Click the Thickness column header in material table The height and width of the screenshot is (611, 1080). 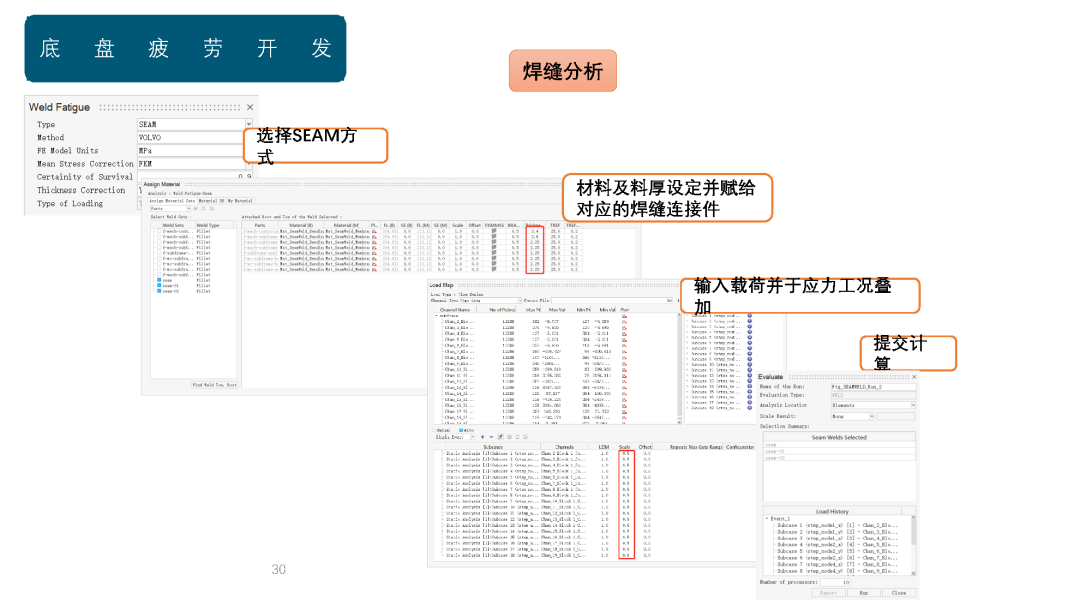point(533,225)
